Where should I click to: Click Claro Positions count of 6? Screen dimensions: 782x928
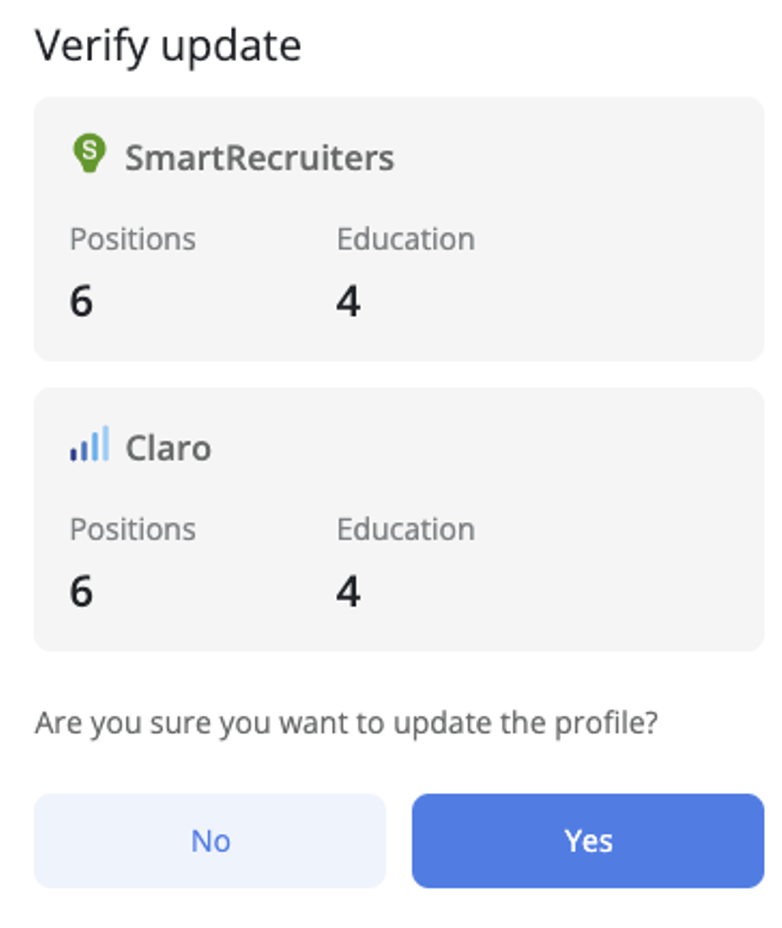tap(81, 591)
